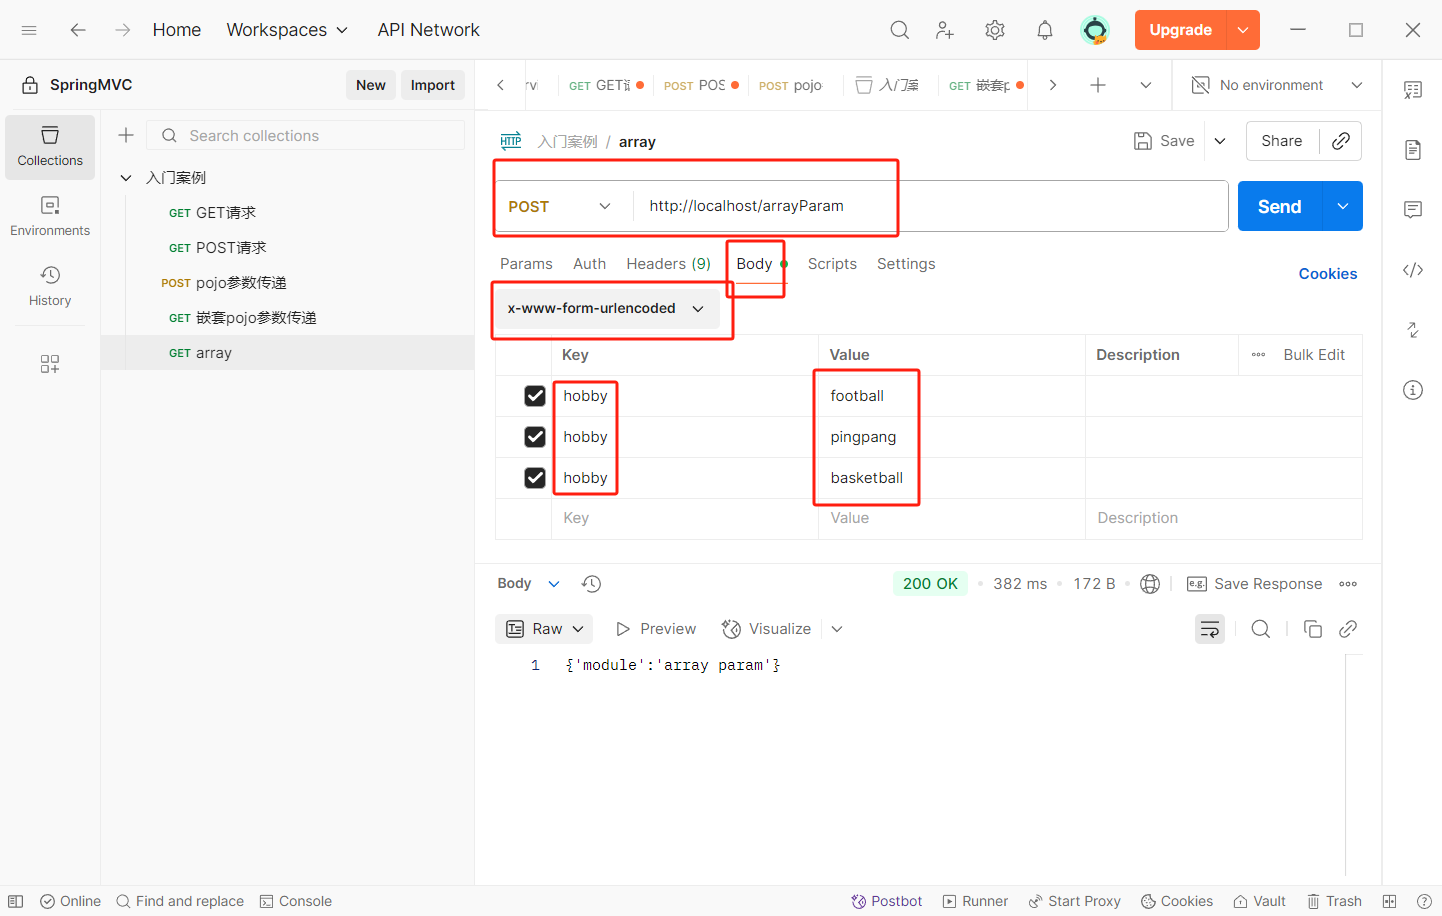
Task: Toggle the wrap lines icon in response
Action: tap(1210, 629)
